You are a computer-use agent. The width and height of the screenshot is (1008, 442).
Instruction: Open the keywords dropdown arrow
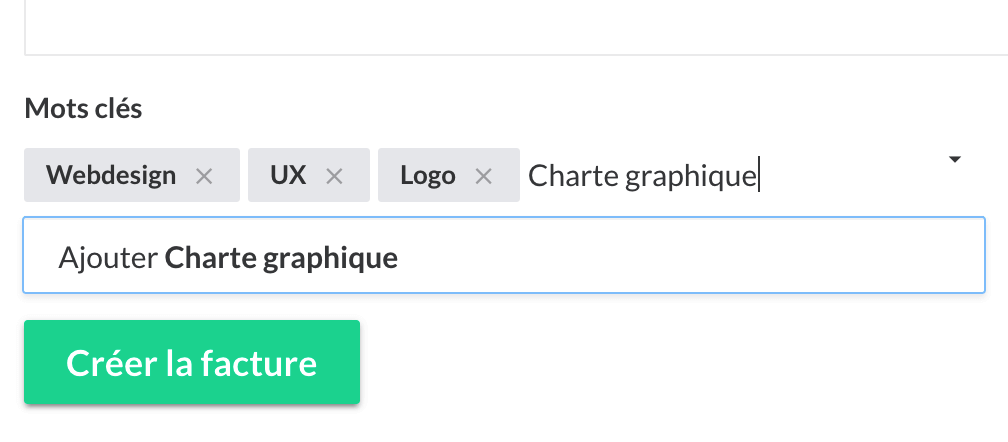[x=955, y=159]
